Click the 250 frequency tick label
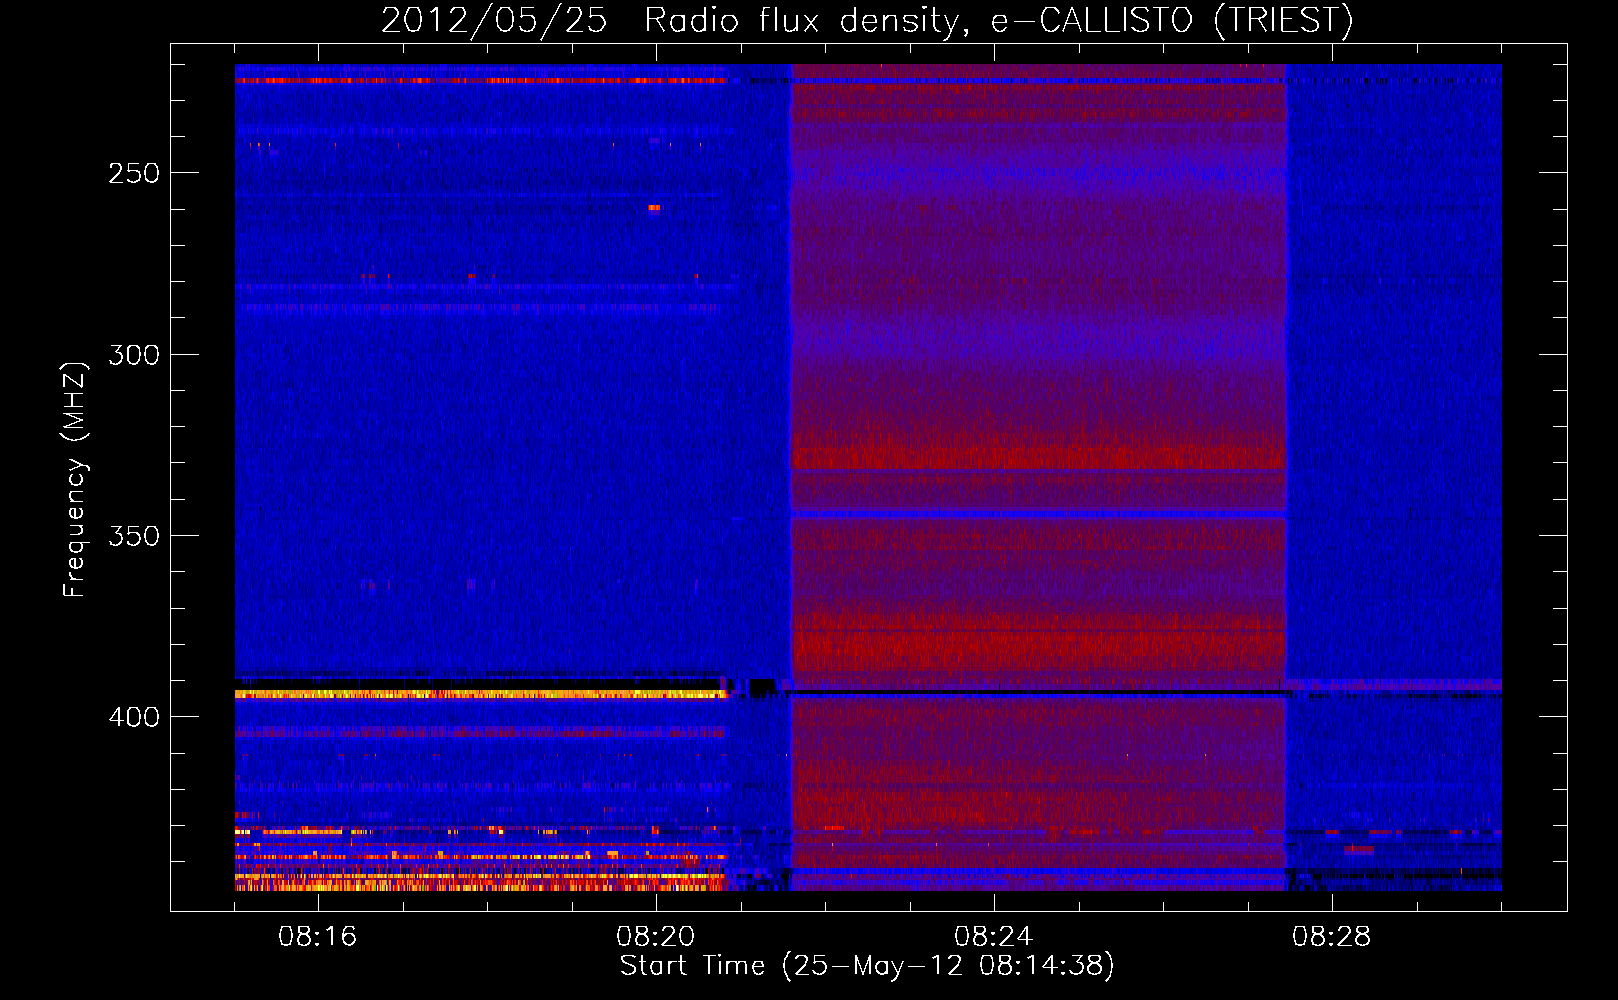Viewport: 1618px width, 1000px height. pyautogui.click(x=134, y=173)
